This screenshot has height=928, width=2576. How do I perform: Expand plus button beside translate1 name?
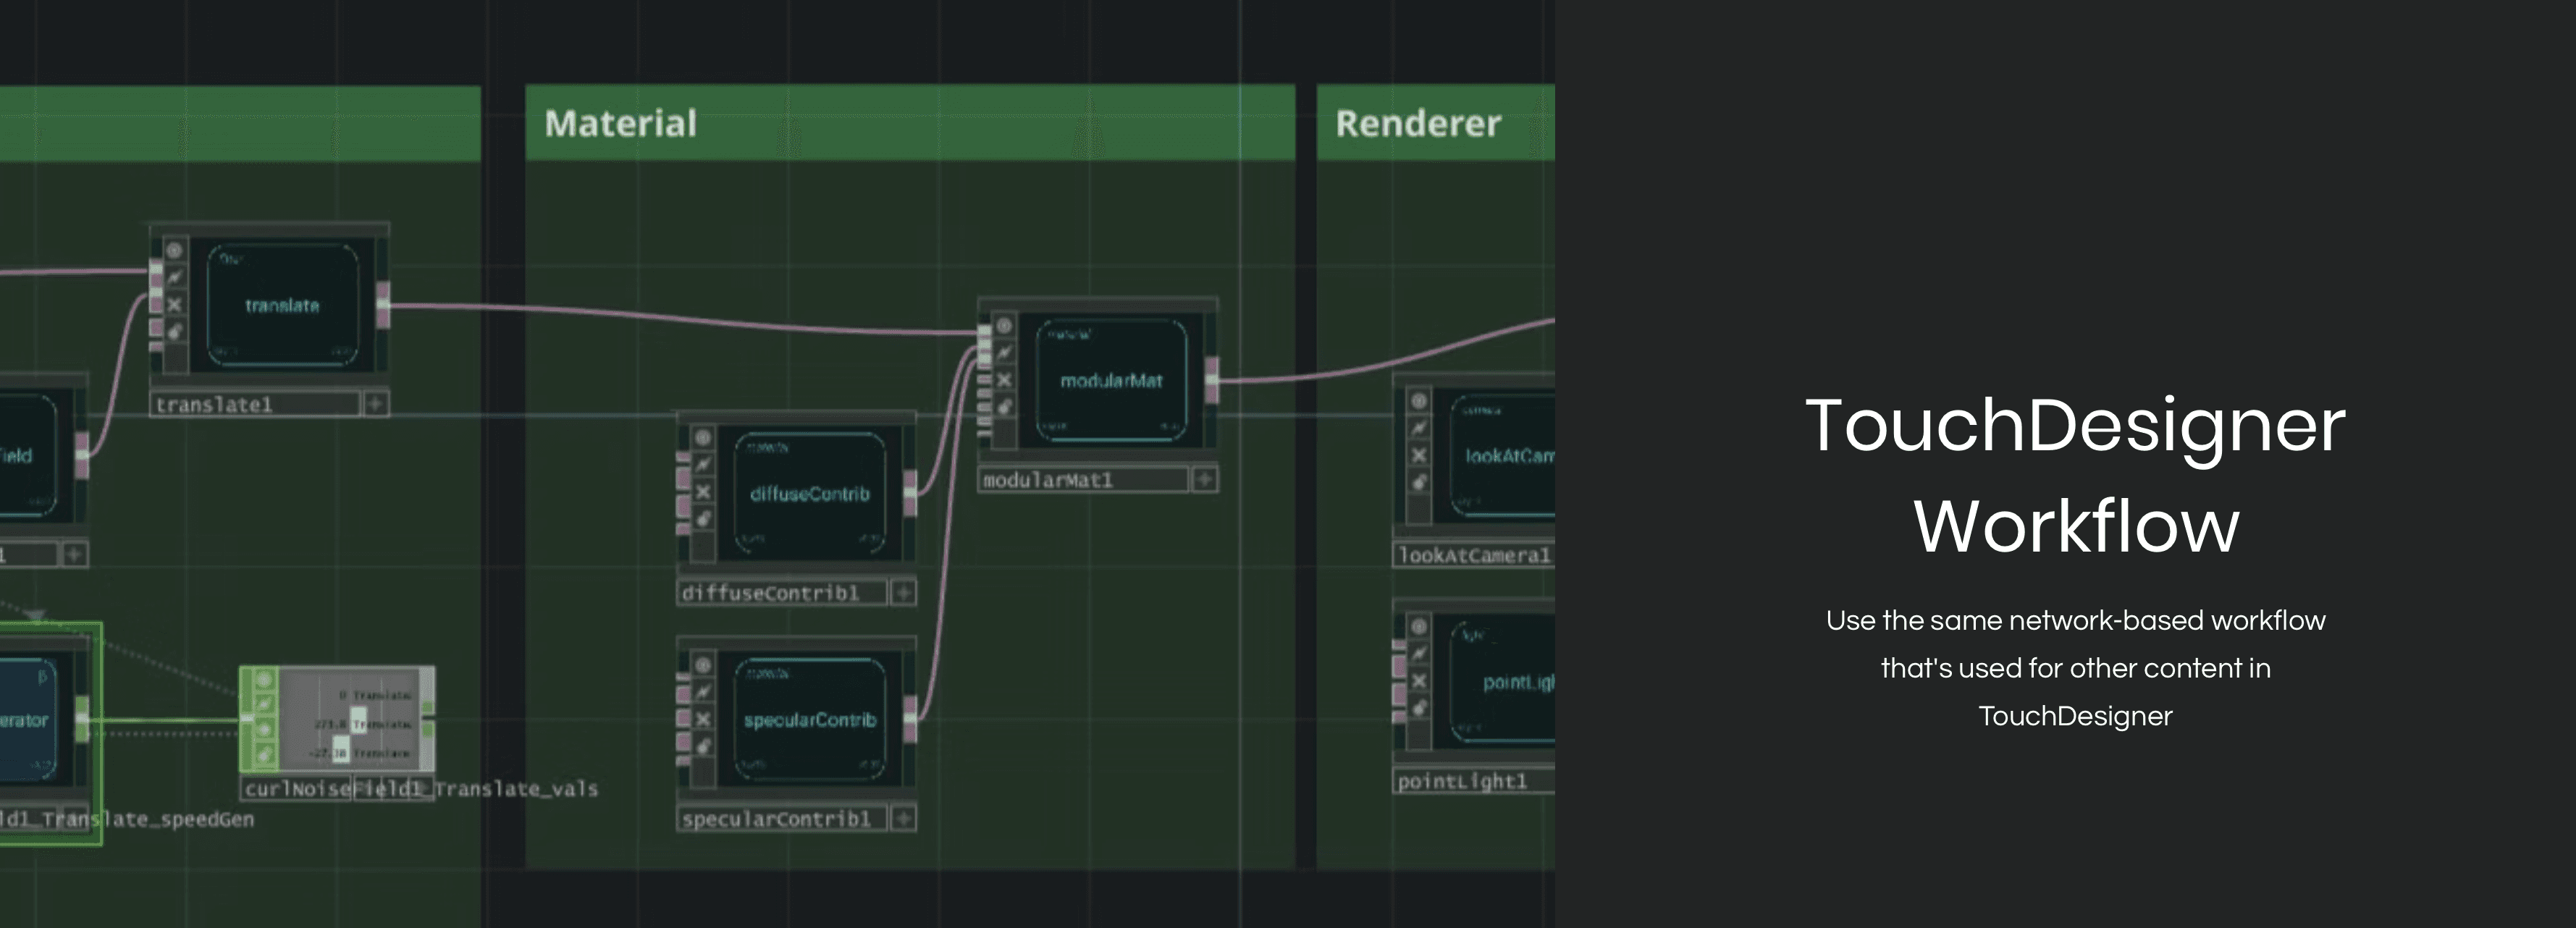click(375, 404)
